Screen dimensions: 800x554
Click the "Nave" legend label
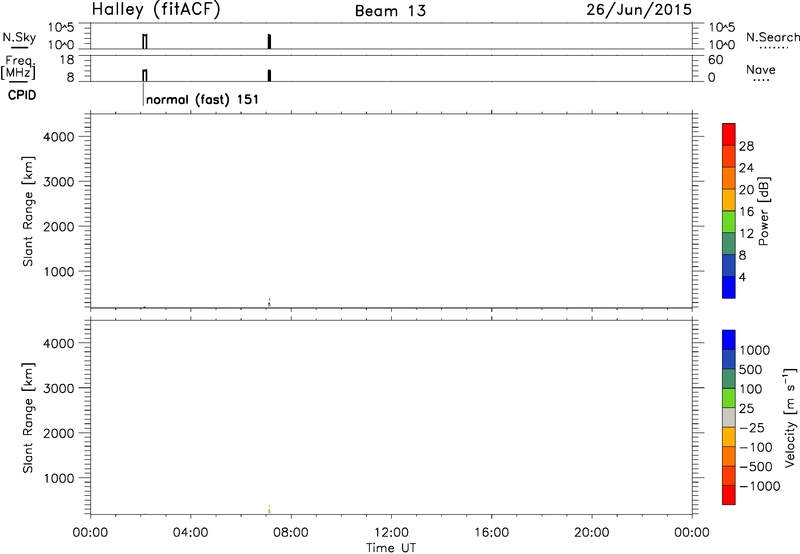pos(760,70)
